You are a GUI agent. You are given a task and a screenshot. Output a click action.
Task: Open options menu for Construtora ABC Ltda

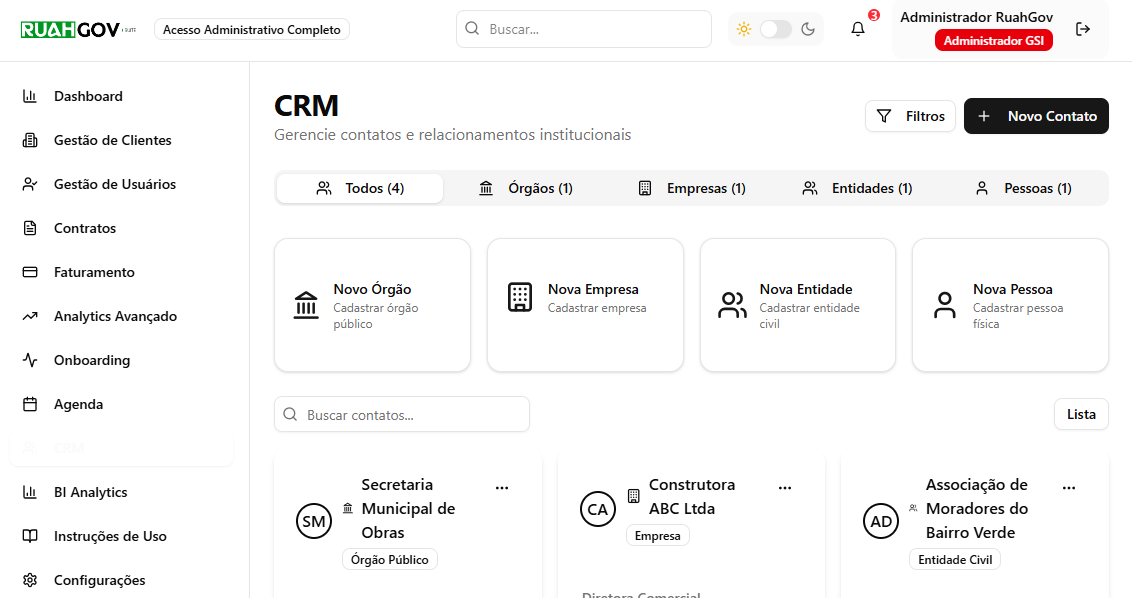785,487
